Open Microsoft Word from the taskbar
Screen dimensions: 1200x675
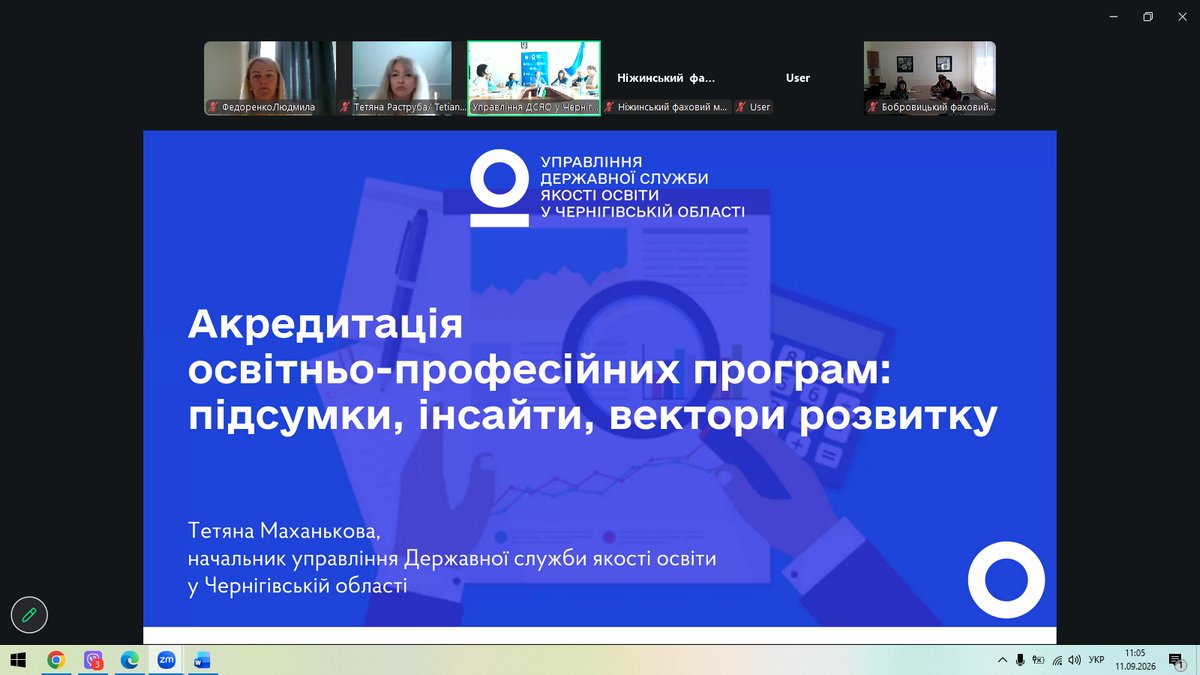pyautogui.click(x=202, y=660)
